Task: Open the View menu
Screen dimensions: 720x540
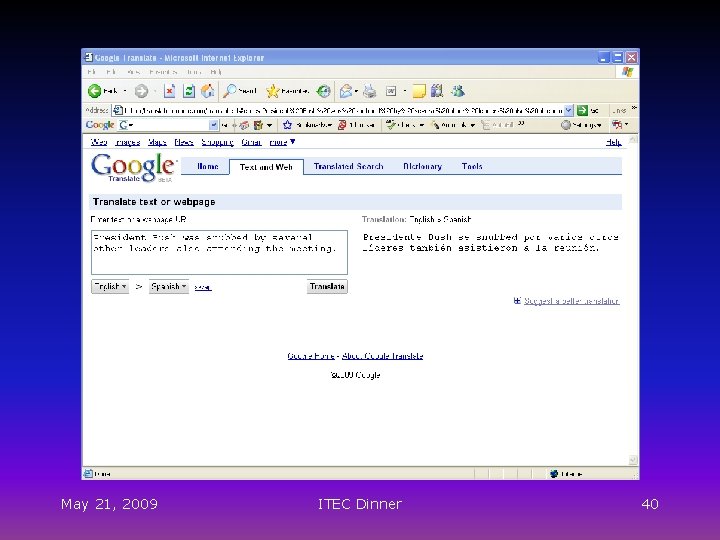Action: point(134,72)
